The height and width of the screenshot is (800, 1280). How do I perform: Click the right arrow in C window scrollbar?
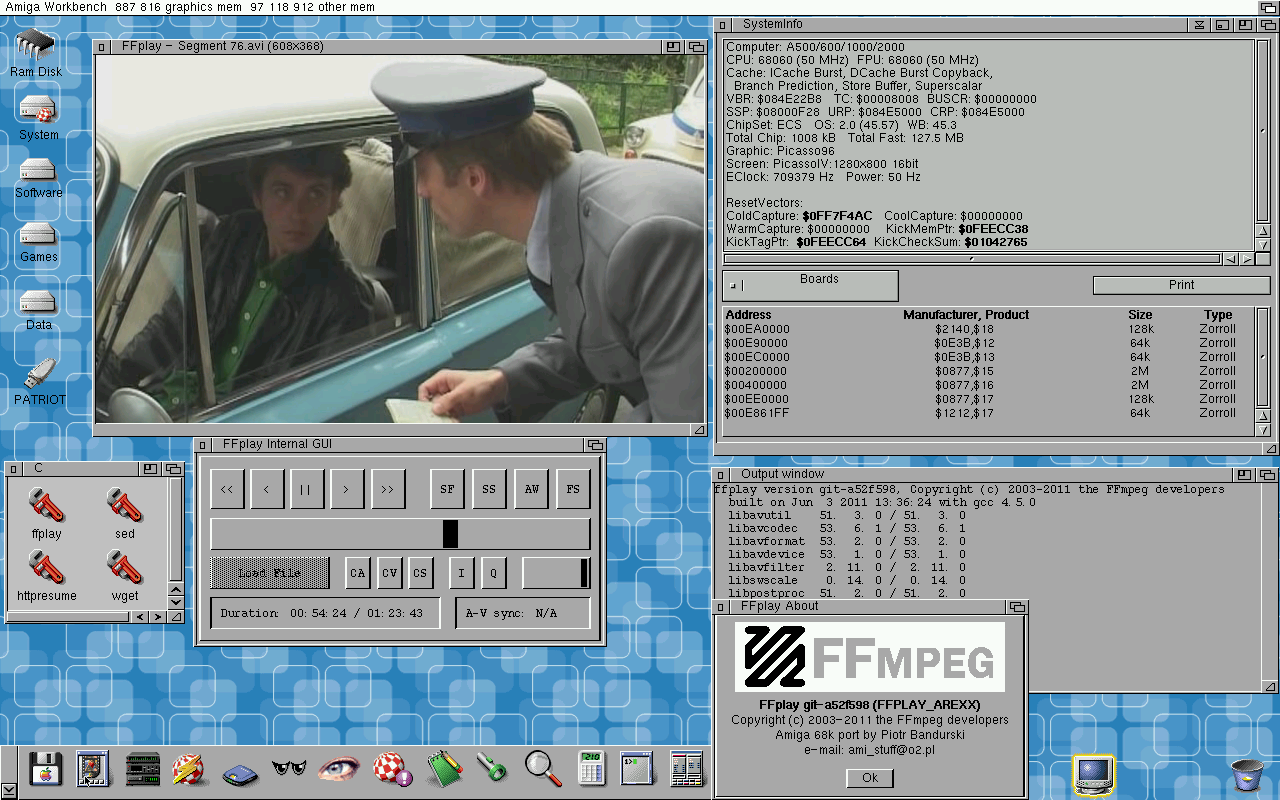click(x=158, y=617)
